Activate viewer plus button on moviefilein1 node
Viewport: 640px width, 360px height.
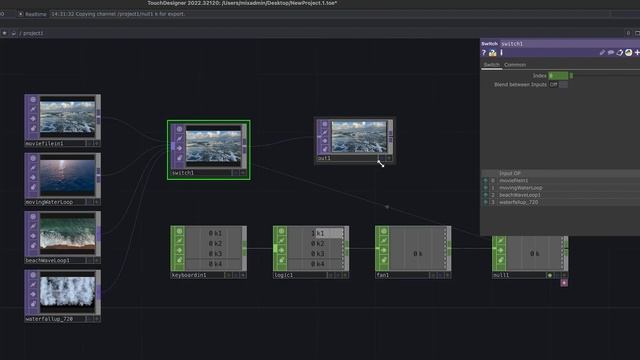point(97,144)
